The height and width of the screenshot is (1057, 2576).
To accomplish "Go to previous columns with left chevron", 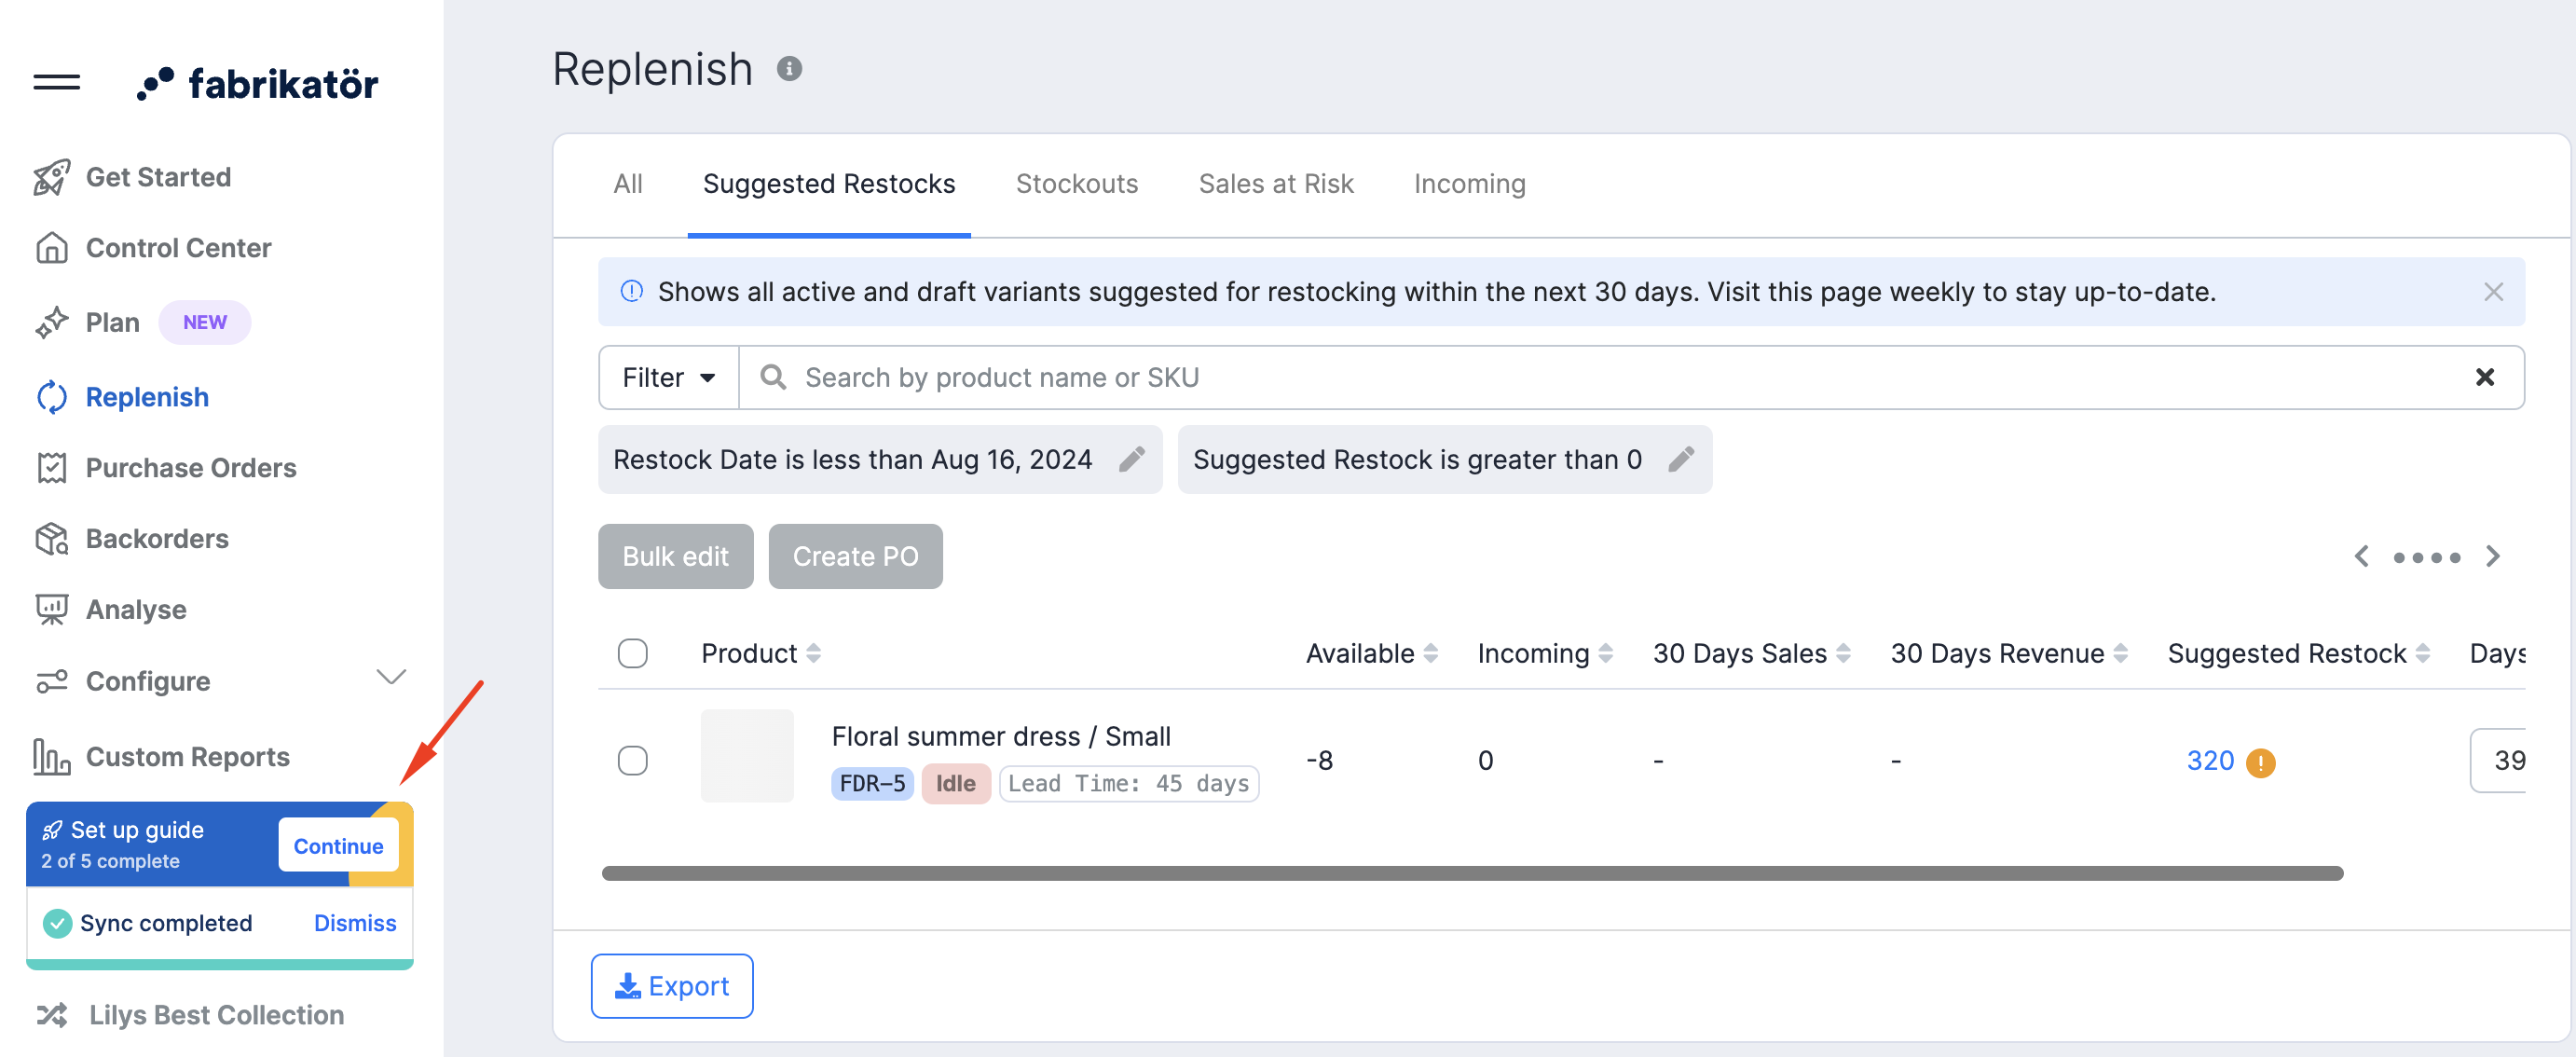I will (x=2361, y=556).
